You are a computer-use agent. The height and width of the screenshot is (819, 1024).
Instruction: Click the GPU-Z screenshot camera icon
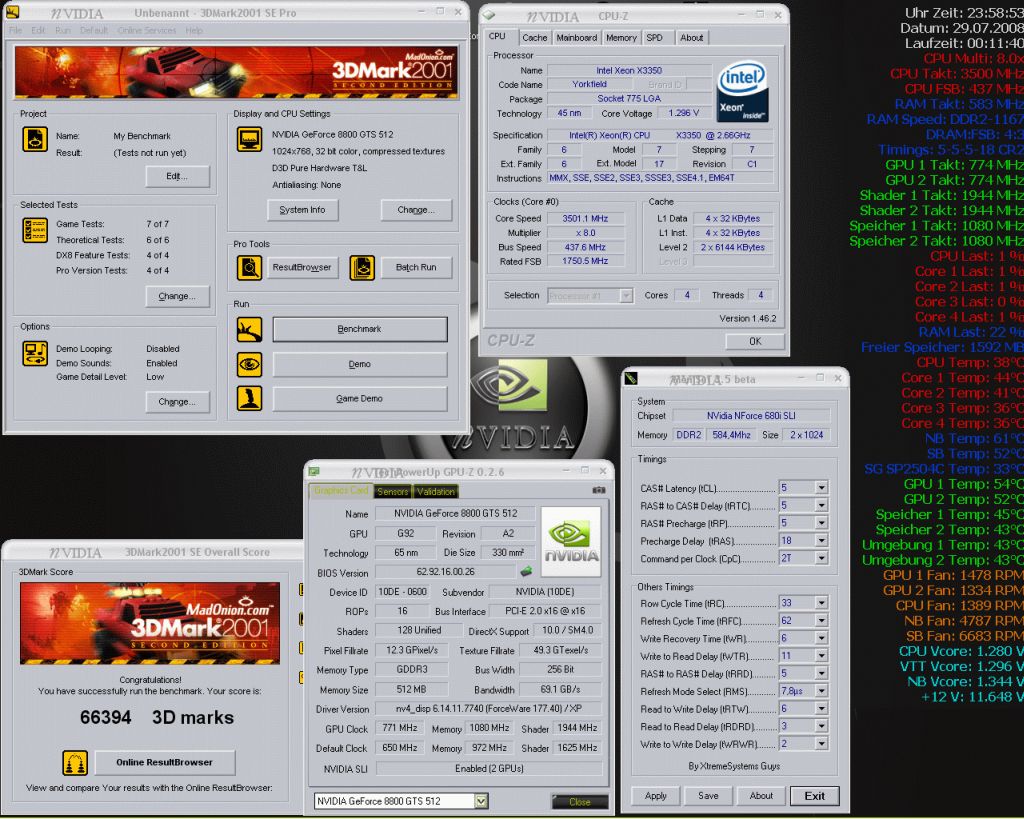pyautogui.click(x=598, y=490)
